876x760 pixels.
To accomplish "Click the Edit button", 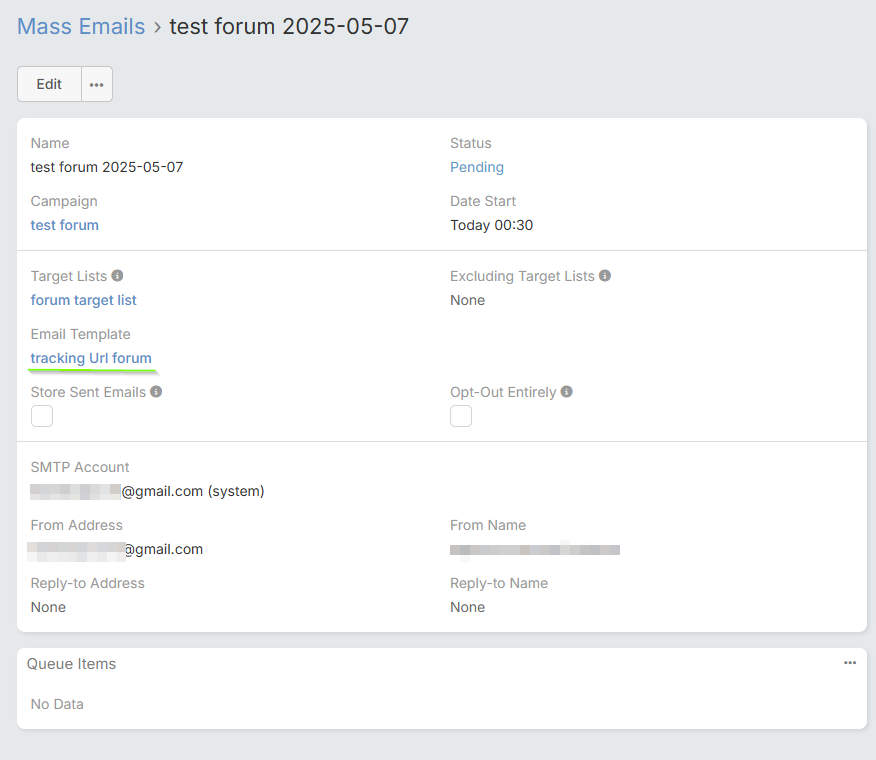I will tap(49, 85).
